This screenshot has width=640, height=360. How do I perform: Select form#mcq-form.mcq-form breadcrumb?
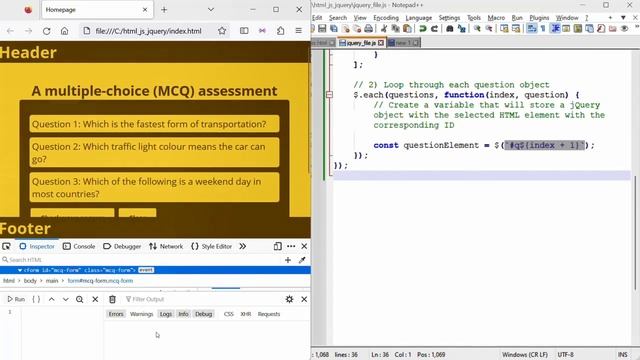(100, 281)
